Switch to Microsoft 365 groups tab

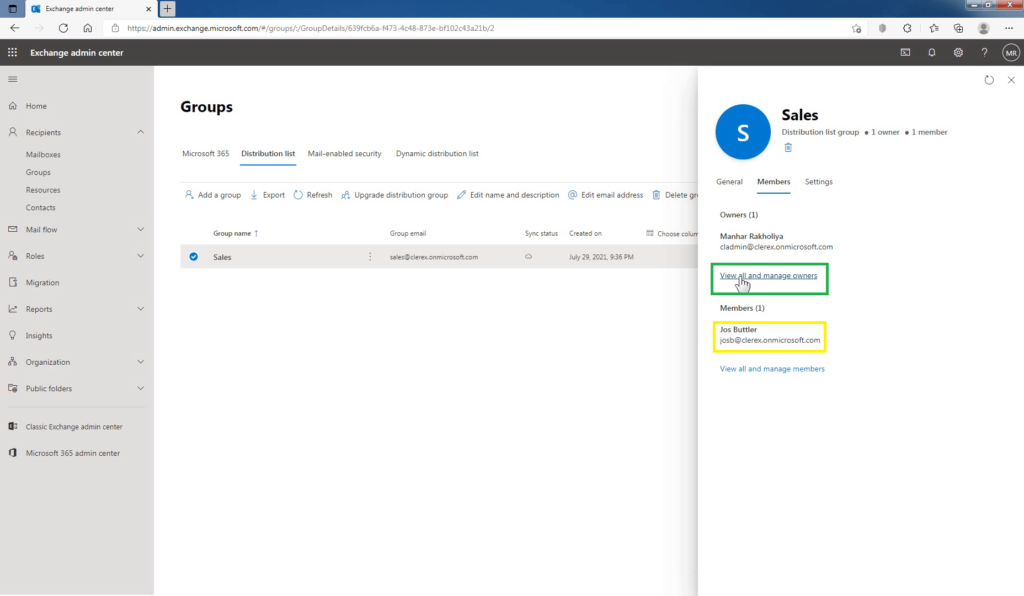tap(206, 153)
